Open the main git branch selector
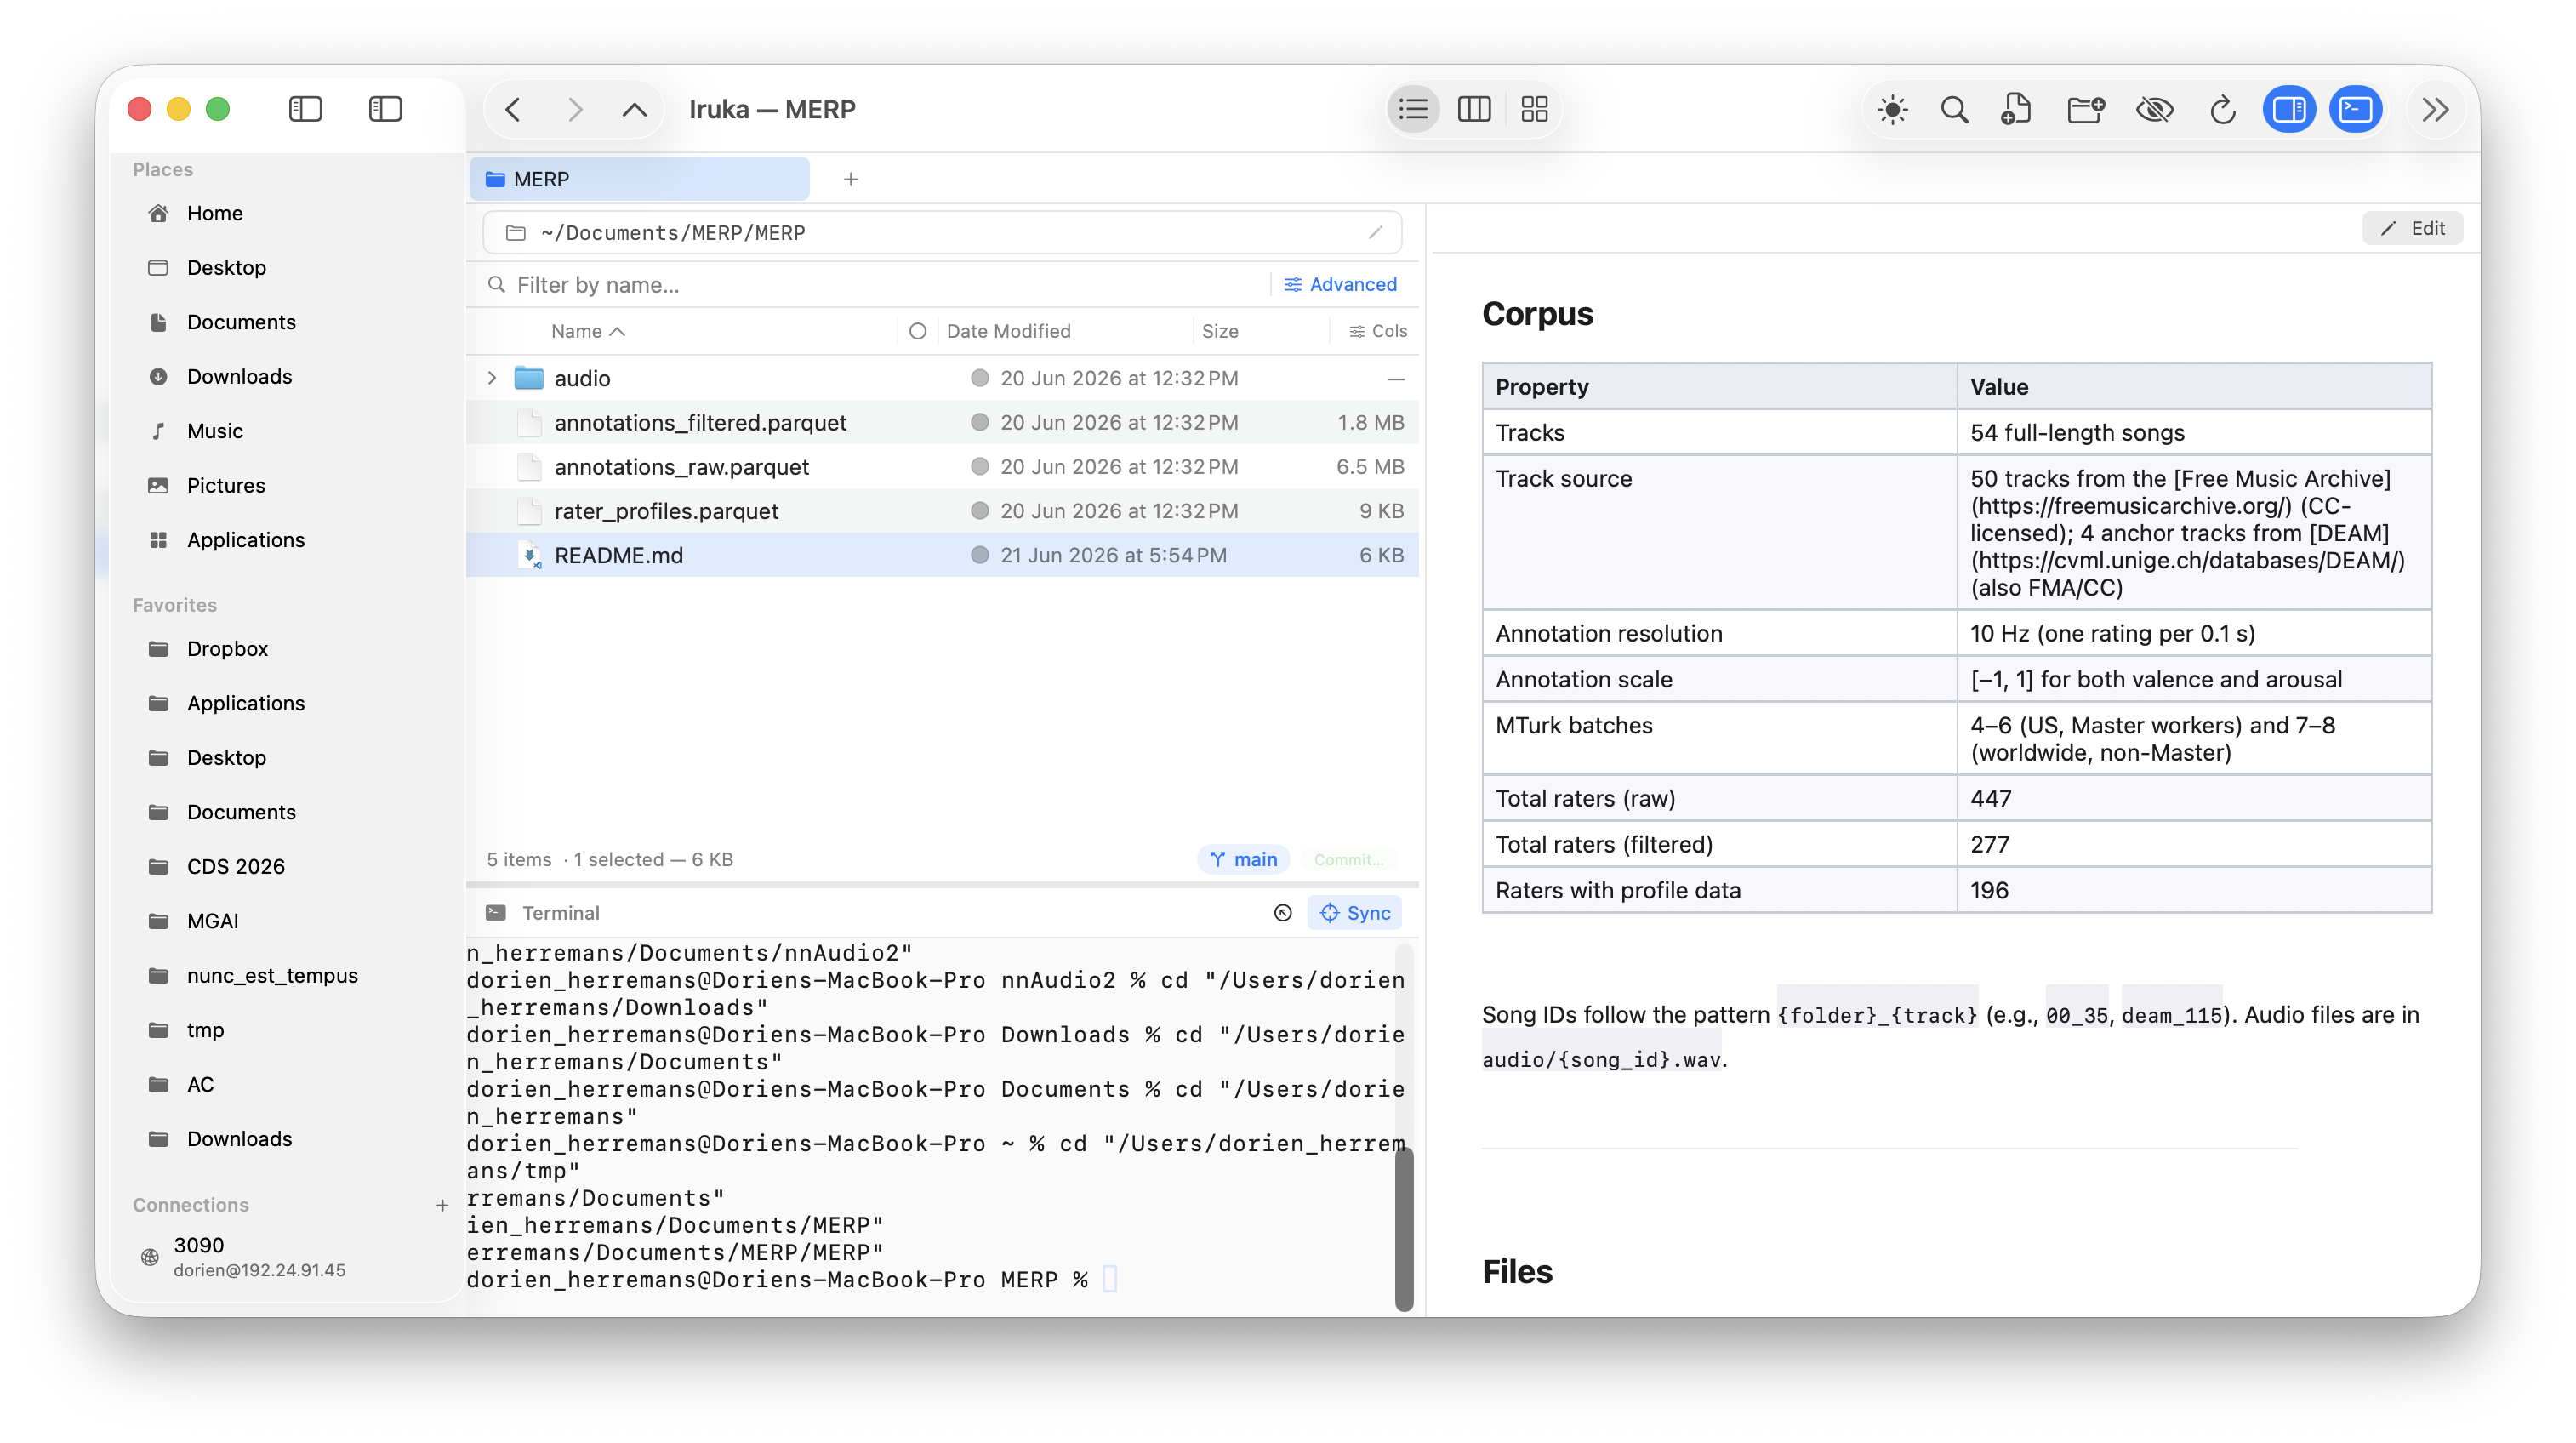Screen dimensions: 2576x1443 [x=1243, y=859]
